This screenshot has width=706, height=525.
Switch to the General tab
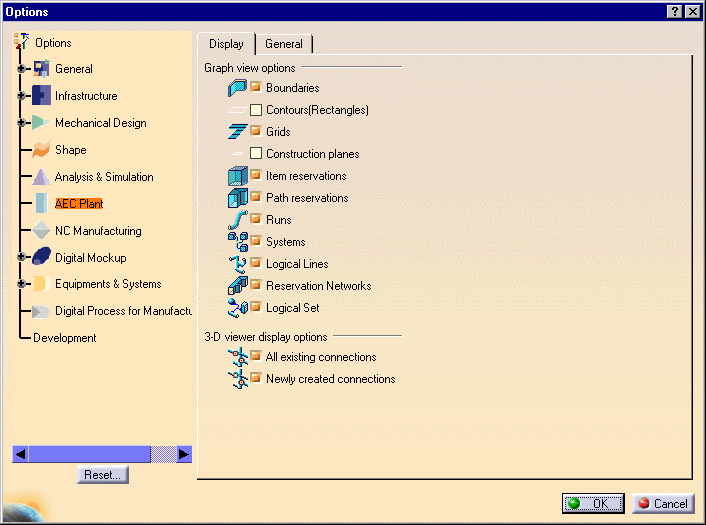[x=284, y=44]
